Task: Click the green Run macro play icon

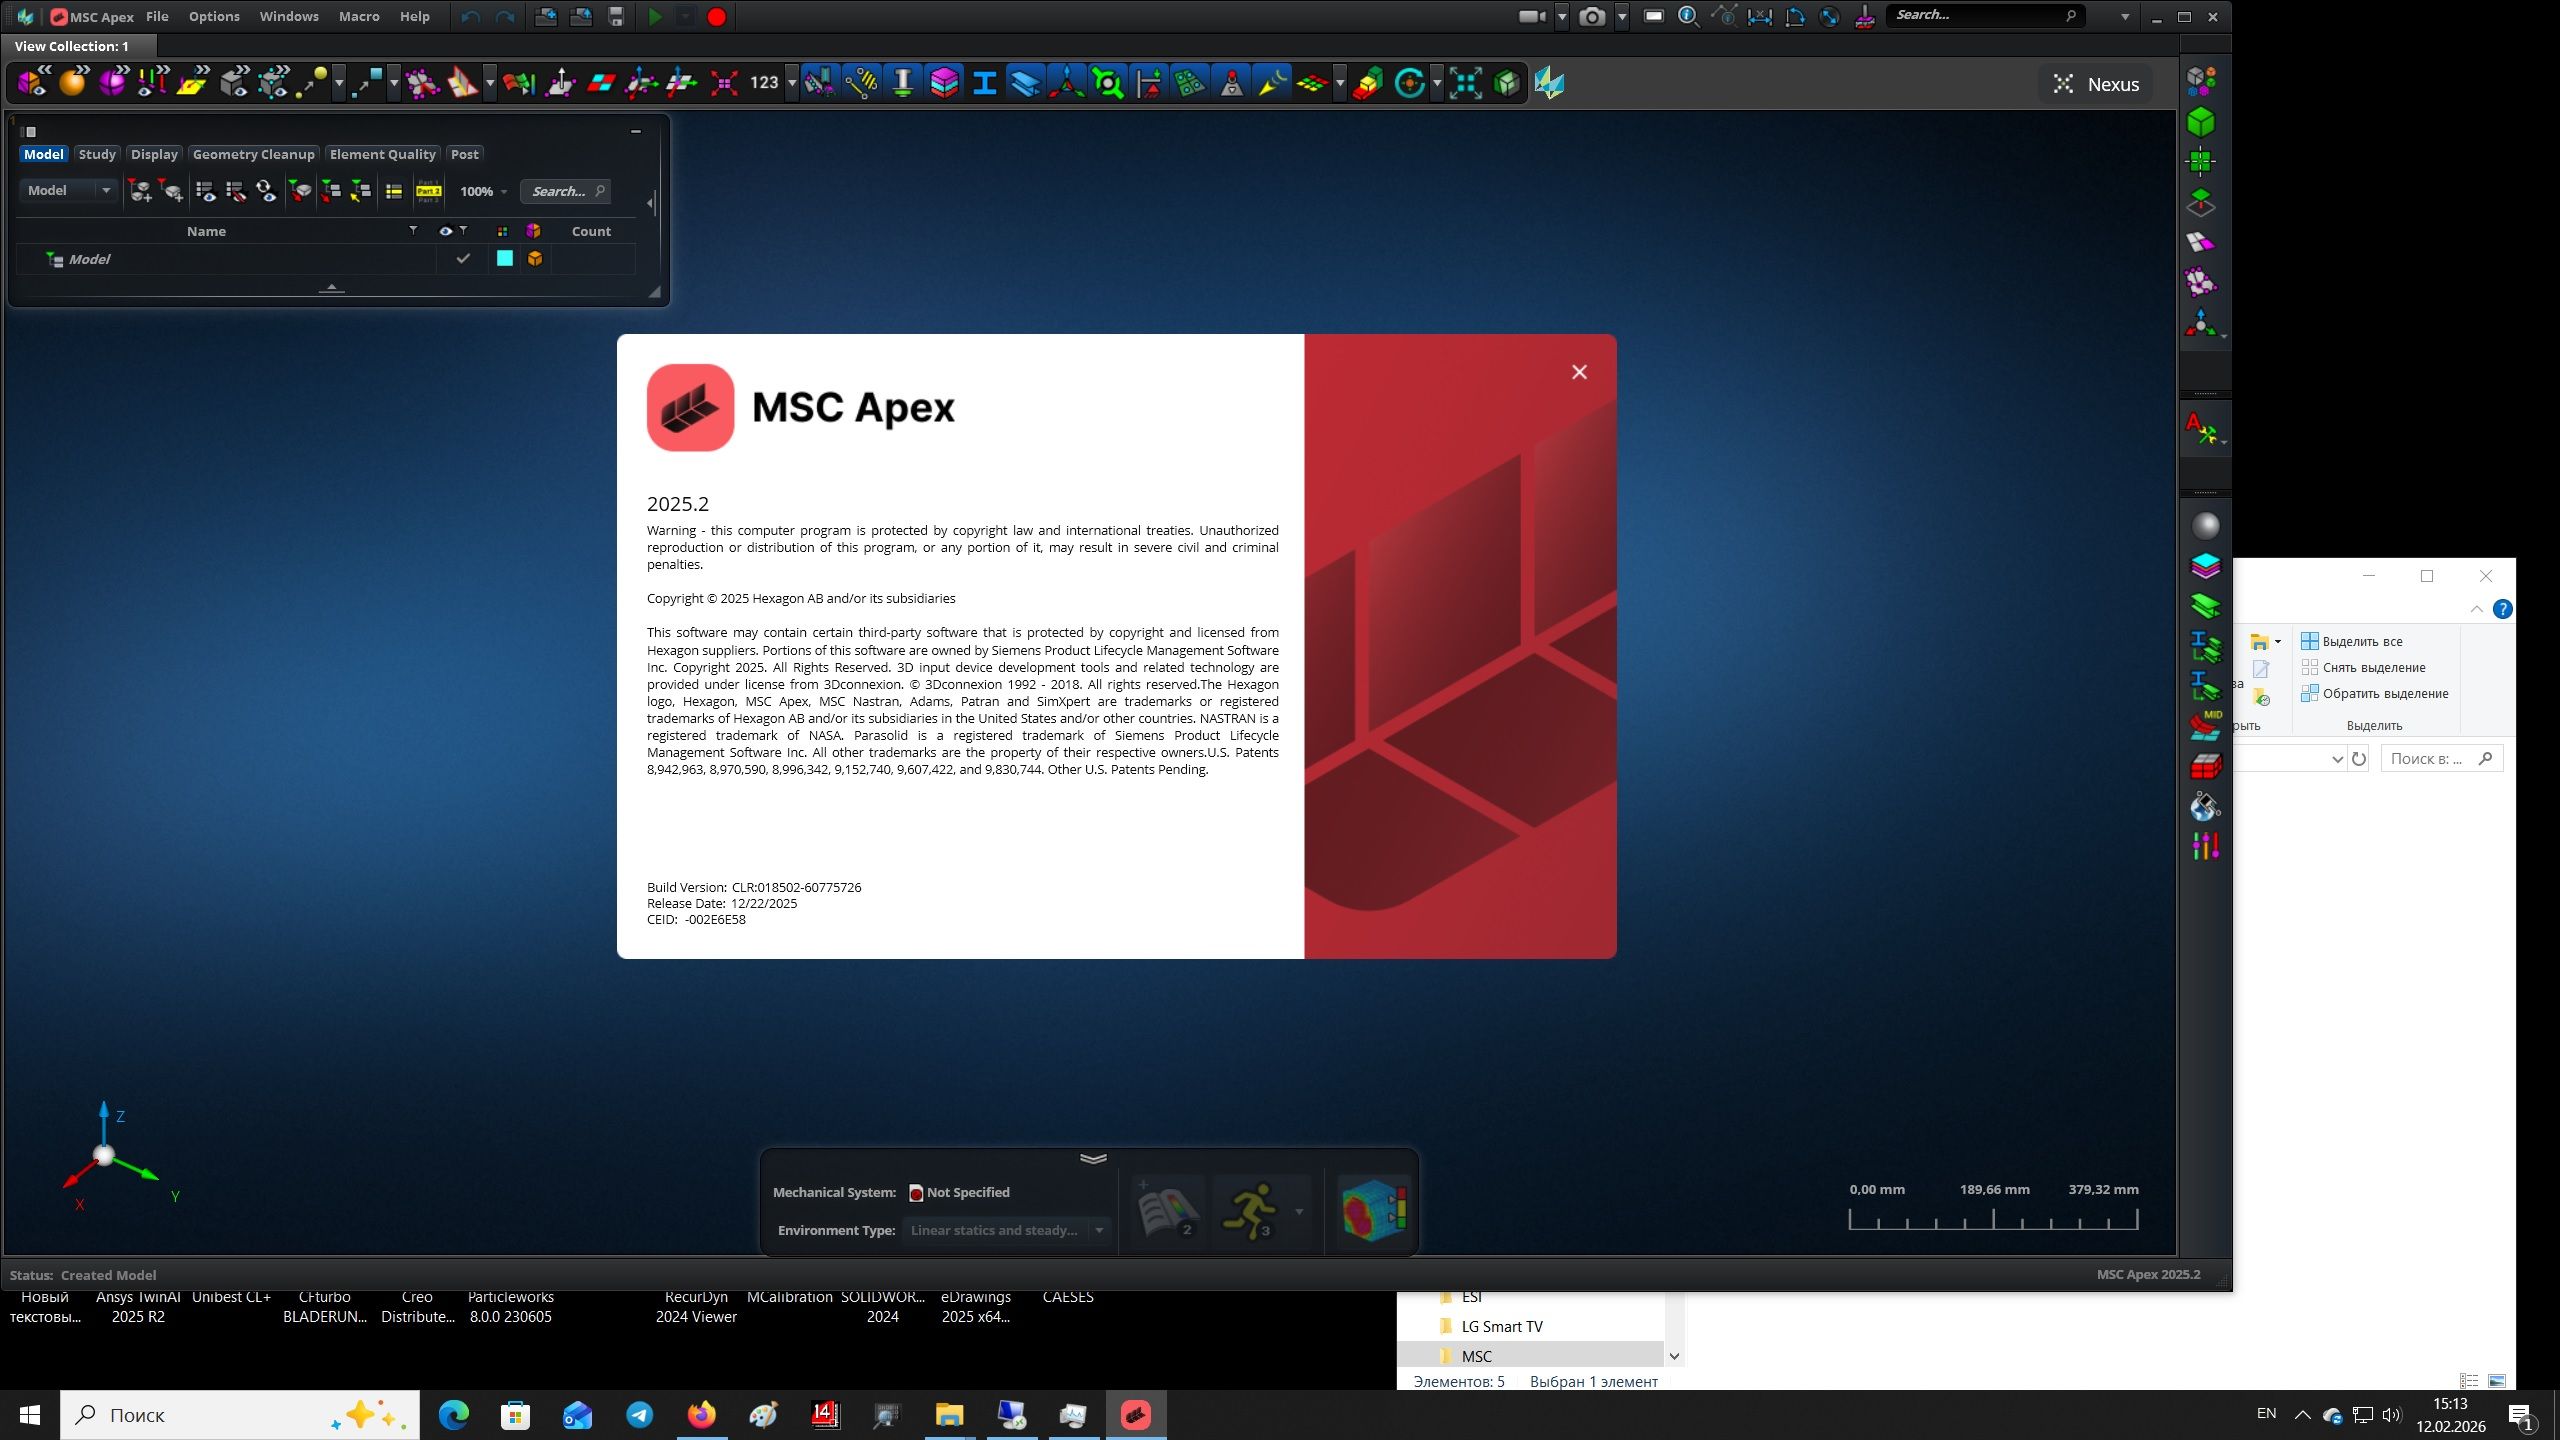Action: coord(656,16)
